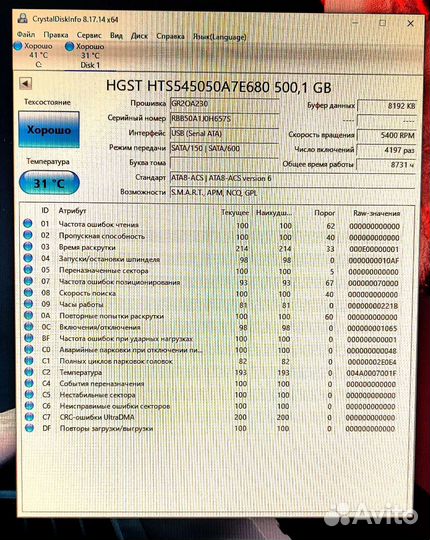The image size is (430, 540).
Task: Click status circle icon for drive C:
Action: click(18, 46)
